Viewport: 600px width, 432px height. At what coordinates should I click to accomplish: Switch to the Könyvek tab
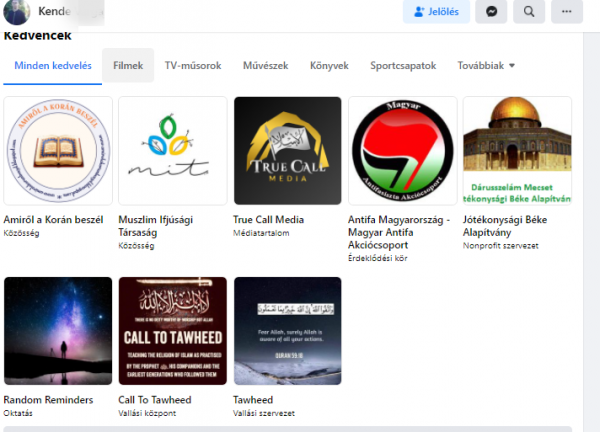pos(329,65)
